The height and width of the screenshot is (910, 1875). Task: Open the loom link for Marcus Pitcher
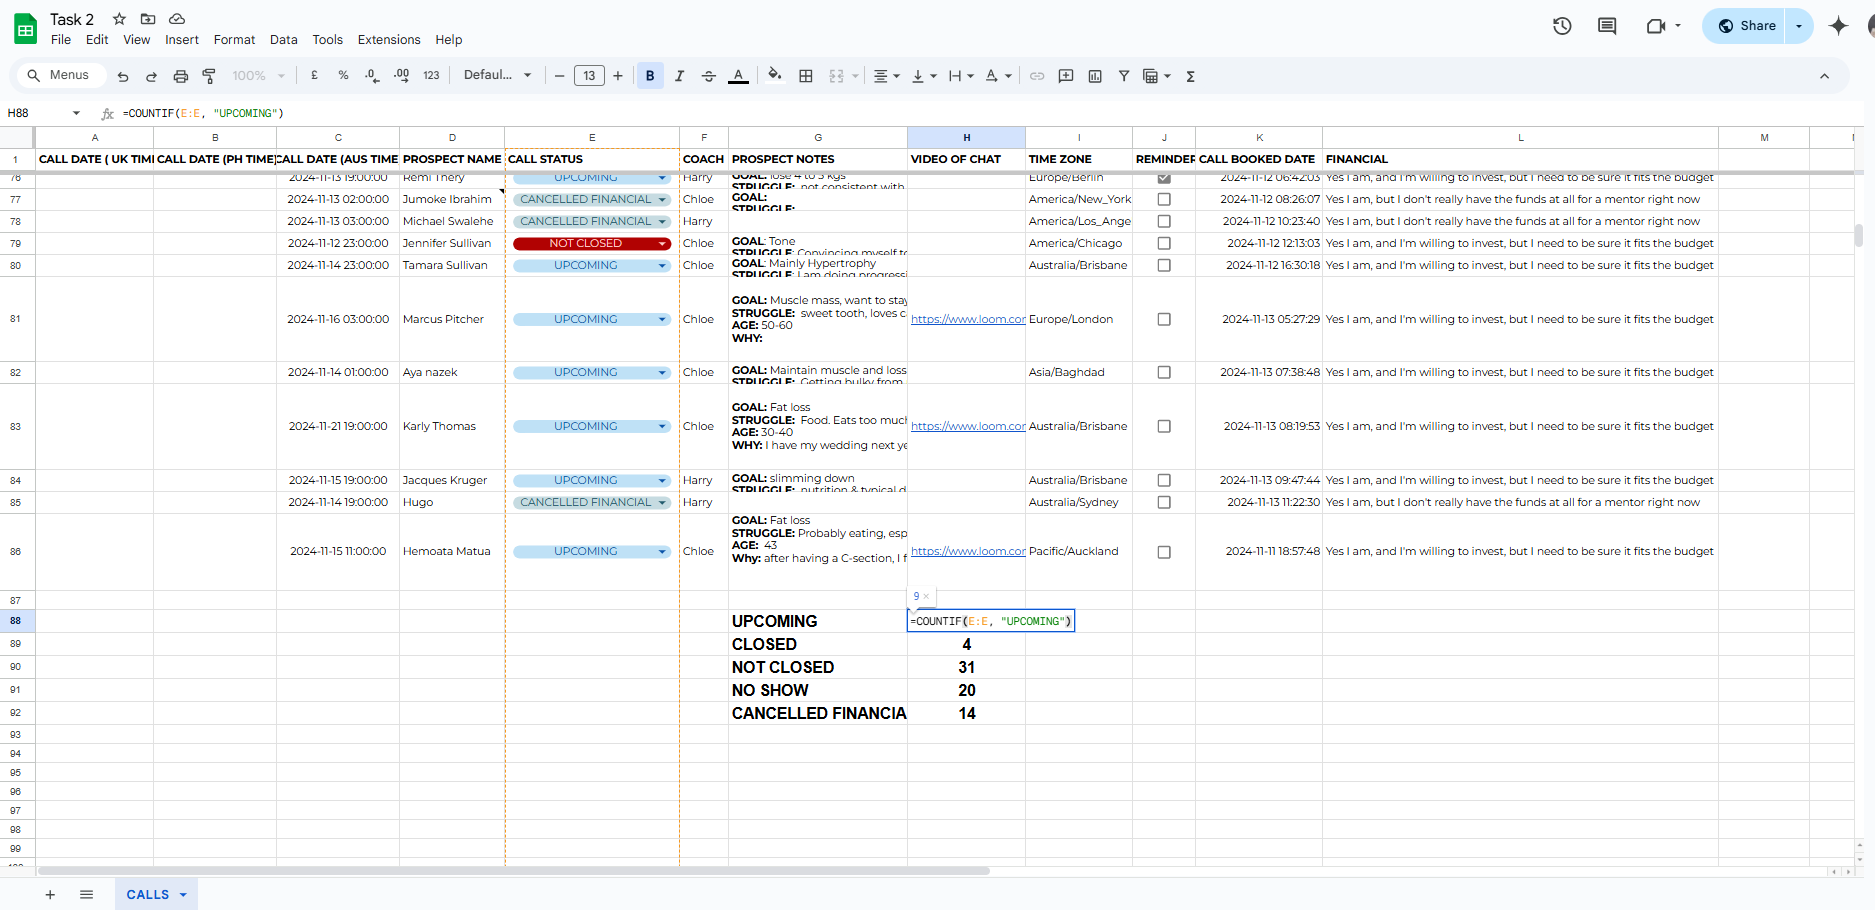pyautogui.click(x=968, y=319)
